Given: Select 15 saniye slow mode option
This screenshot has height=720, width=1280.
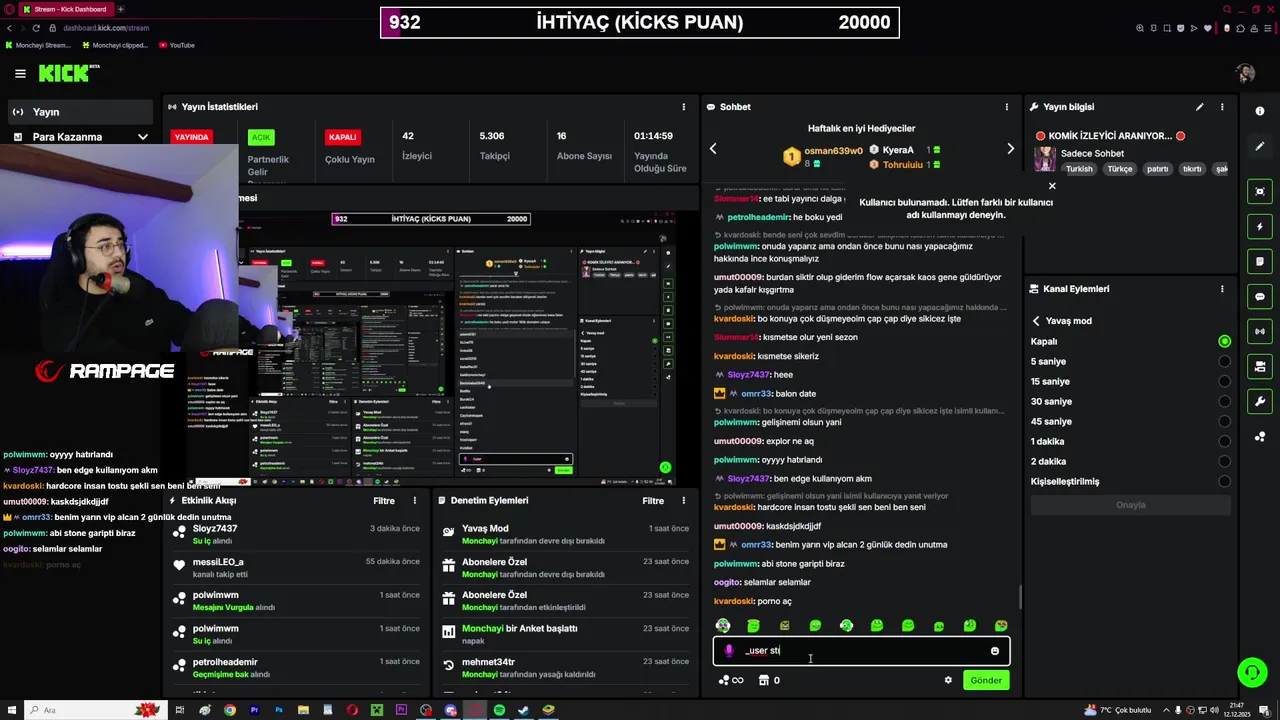Looking at the screenshot, I should coord(1130,381).
